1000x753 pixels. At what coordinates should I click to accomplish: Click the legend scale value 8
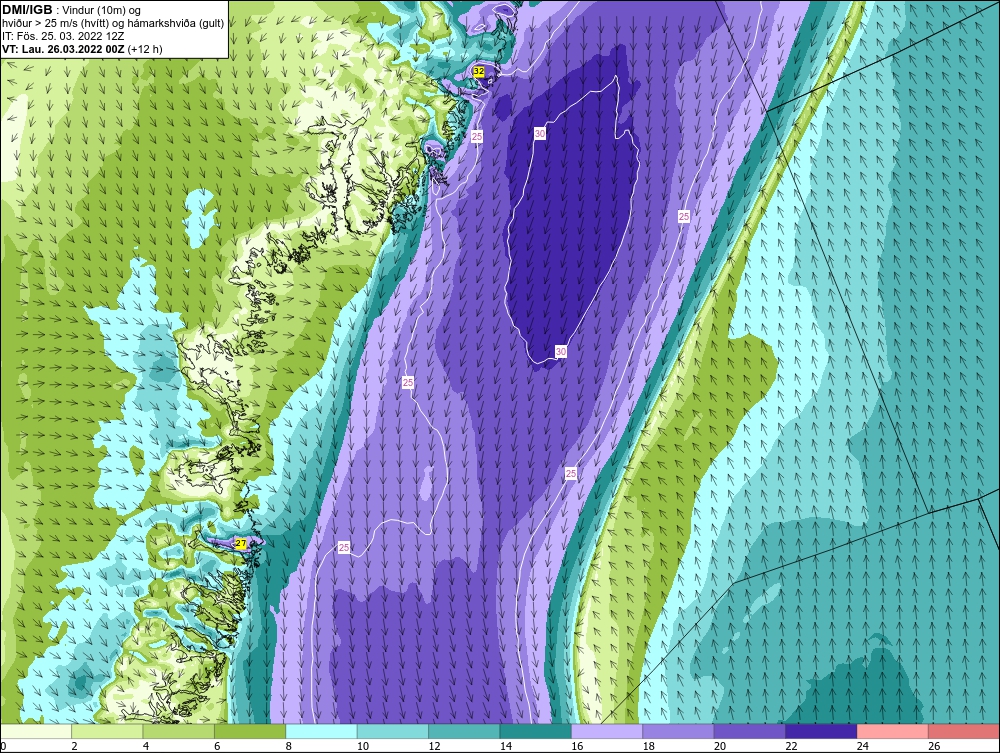(289, 746)
